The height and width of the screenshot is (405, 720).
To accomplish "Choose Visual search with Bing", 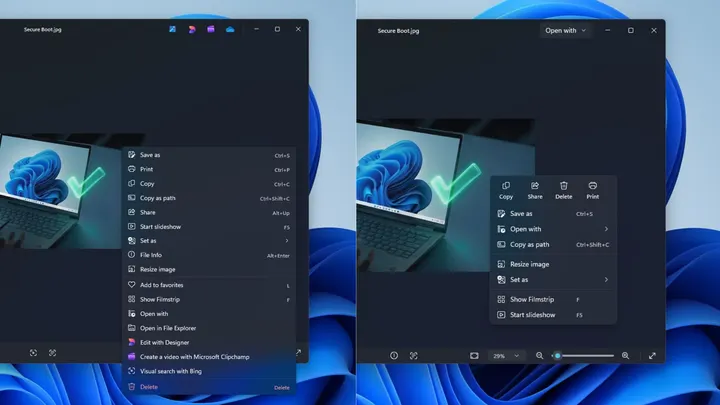I will click(209, 371).
